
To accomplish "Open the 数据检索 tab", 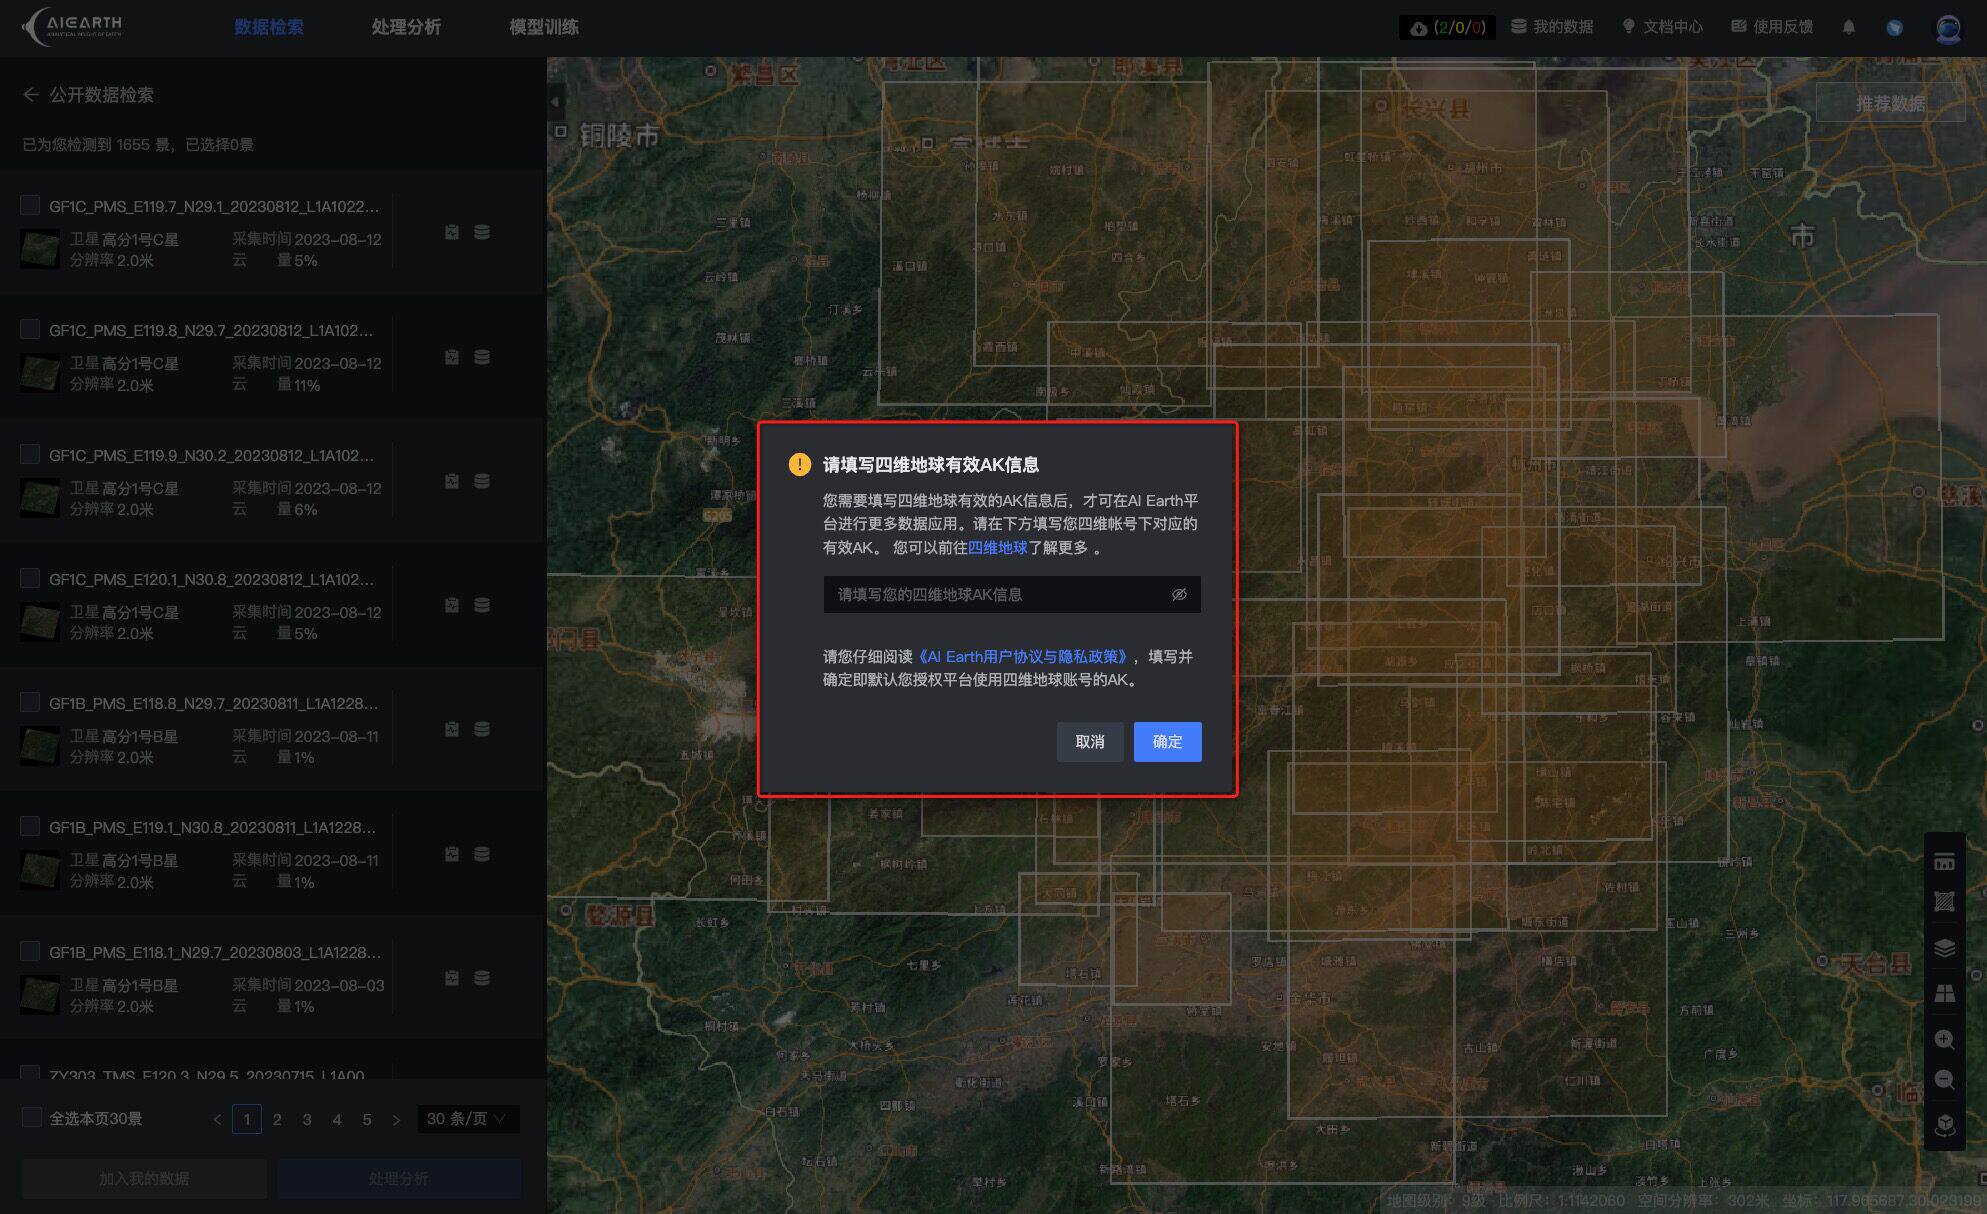I will pos(269,27).
